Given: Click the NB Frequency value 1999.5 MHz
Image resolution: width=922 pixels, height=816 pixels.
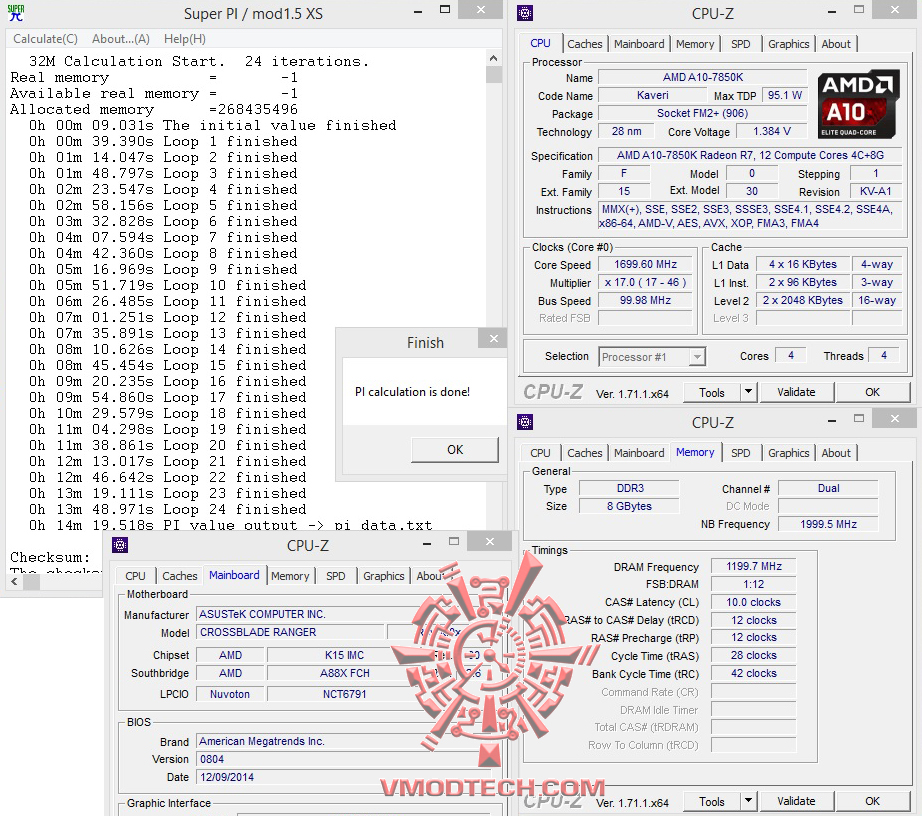Looking at the screenshot, I should tap(828, 524).
